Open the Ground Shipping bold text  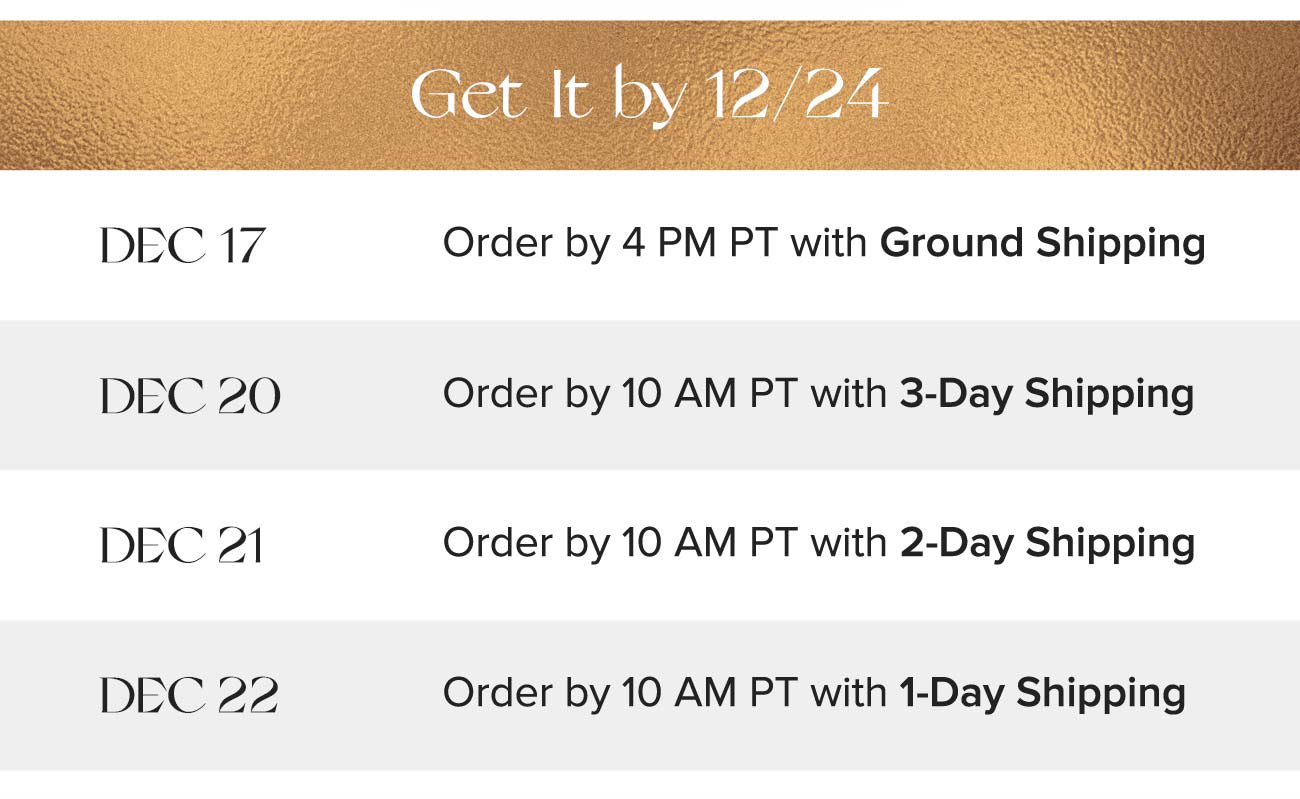pos(1042,245)
